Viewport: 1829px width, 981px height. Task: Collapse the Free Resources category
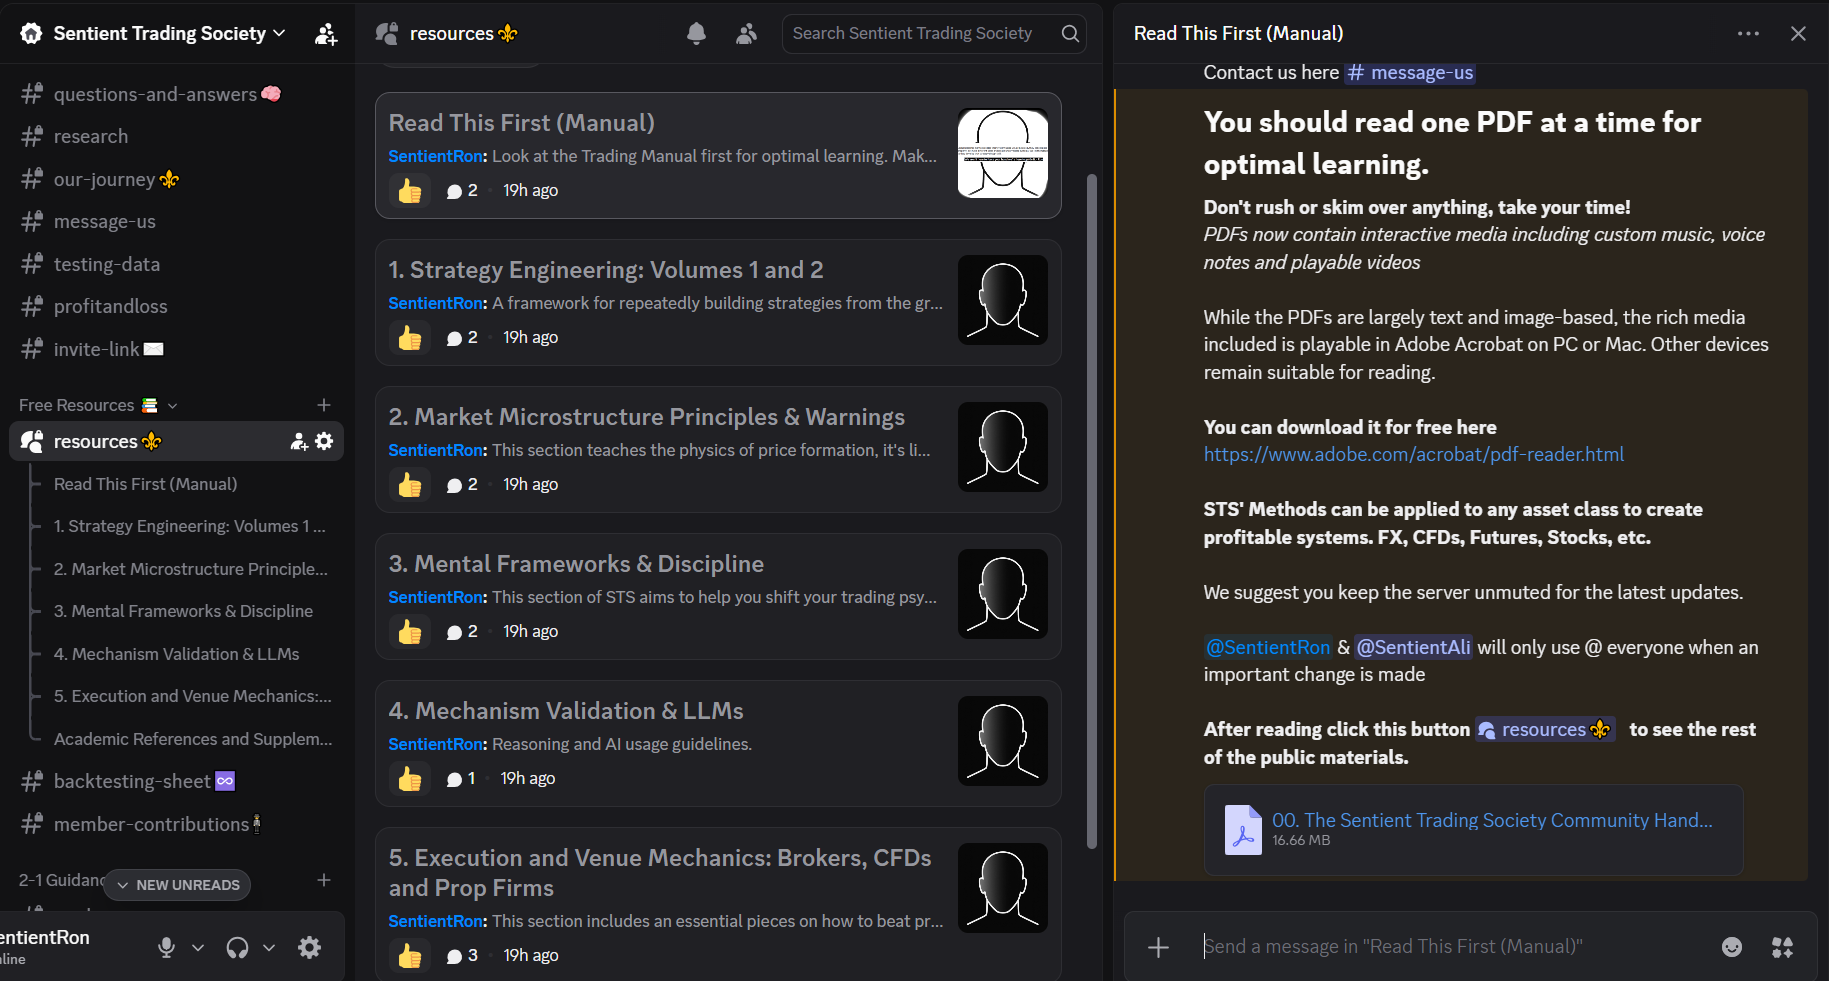point(173,405)
